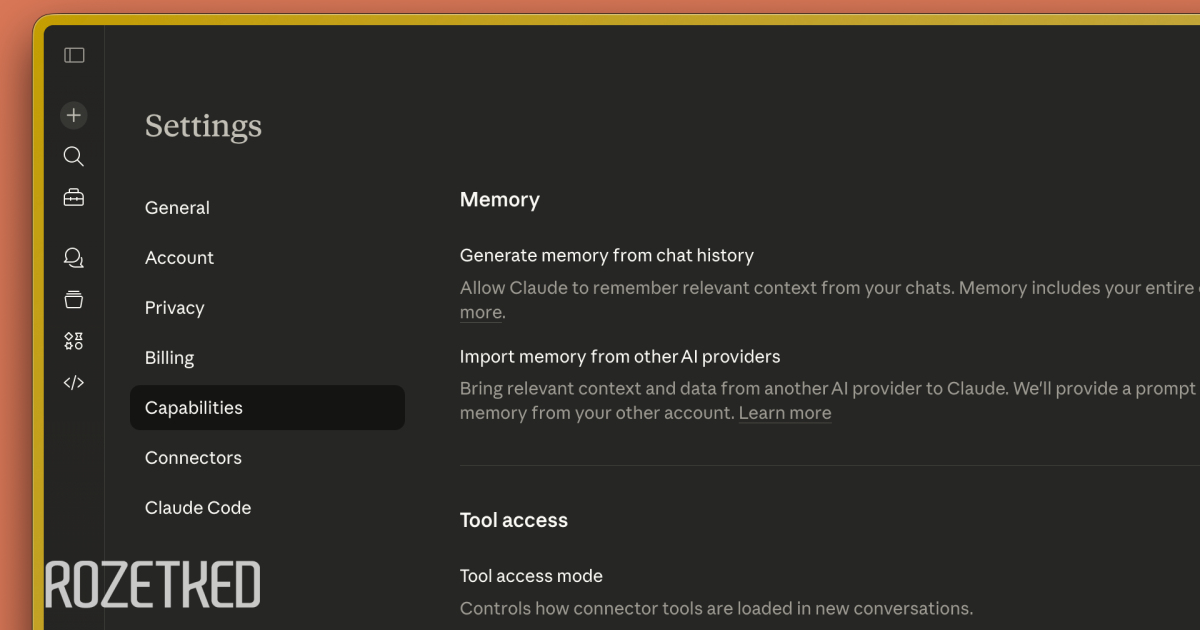Click 'Learn more' link about importing memory

click(x=785, y=413)
